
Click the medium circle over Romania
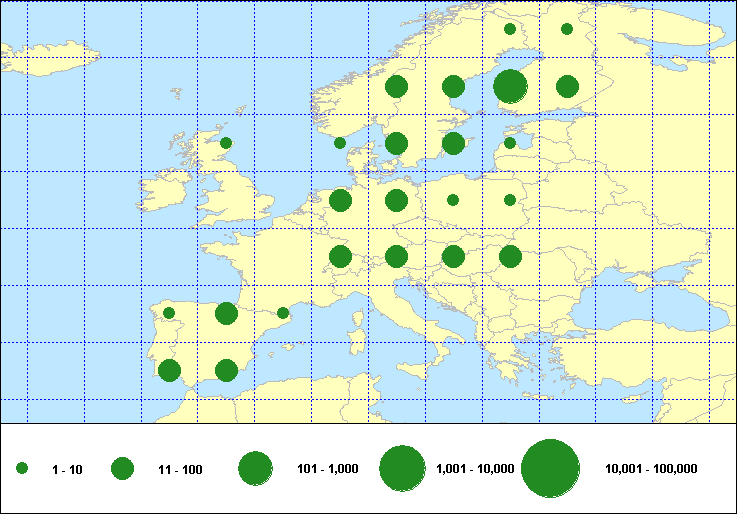(x=510, y=257)
